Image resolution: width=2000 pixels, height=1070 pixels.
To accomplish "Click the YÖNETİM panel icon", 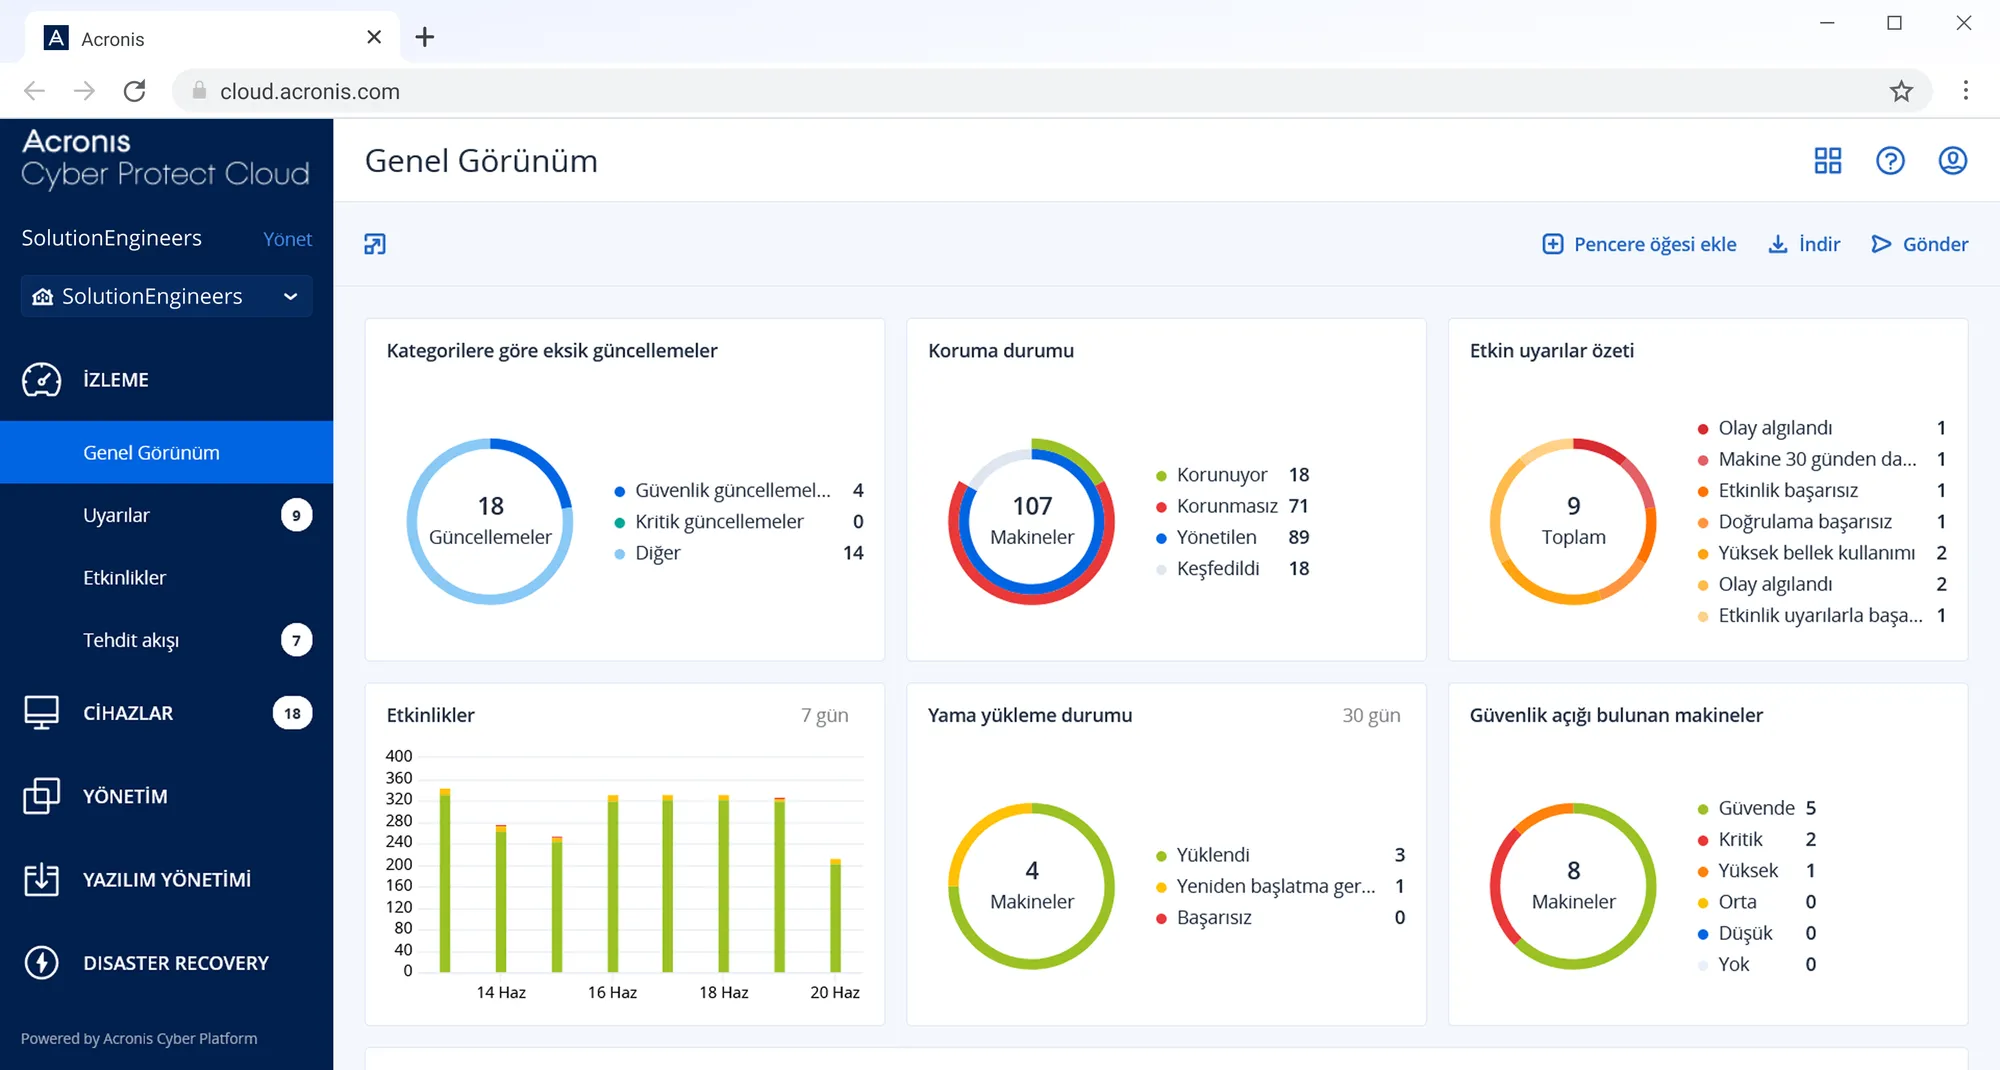I will click(x=41, y=796).
